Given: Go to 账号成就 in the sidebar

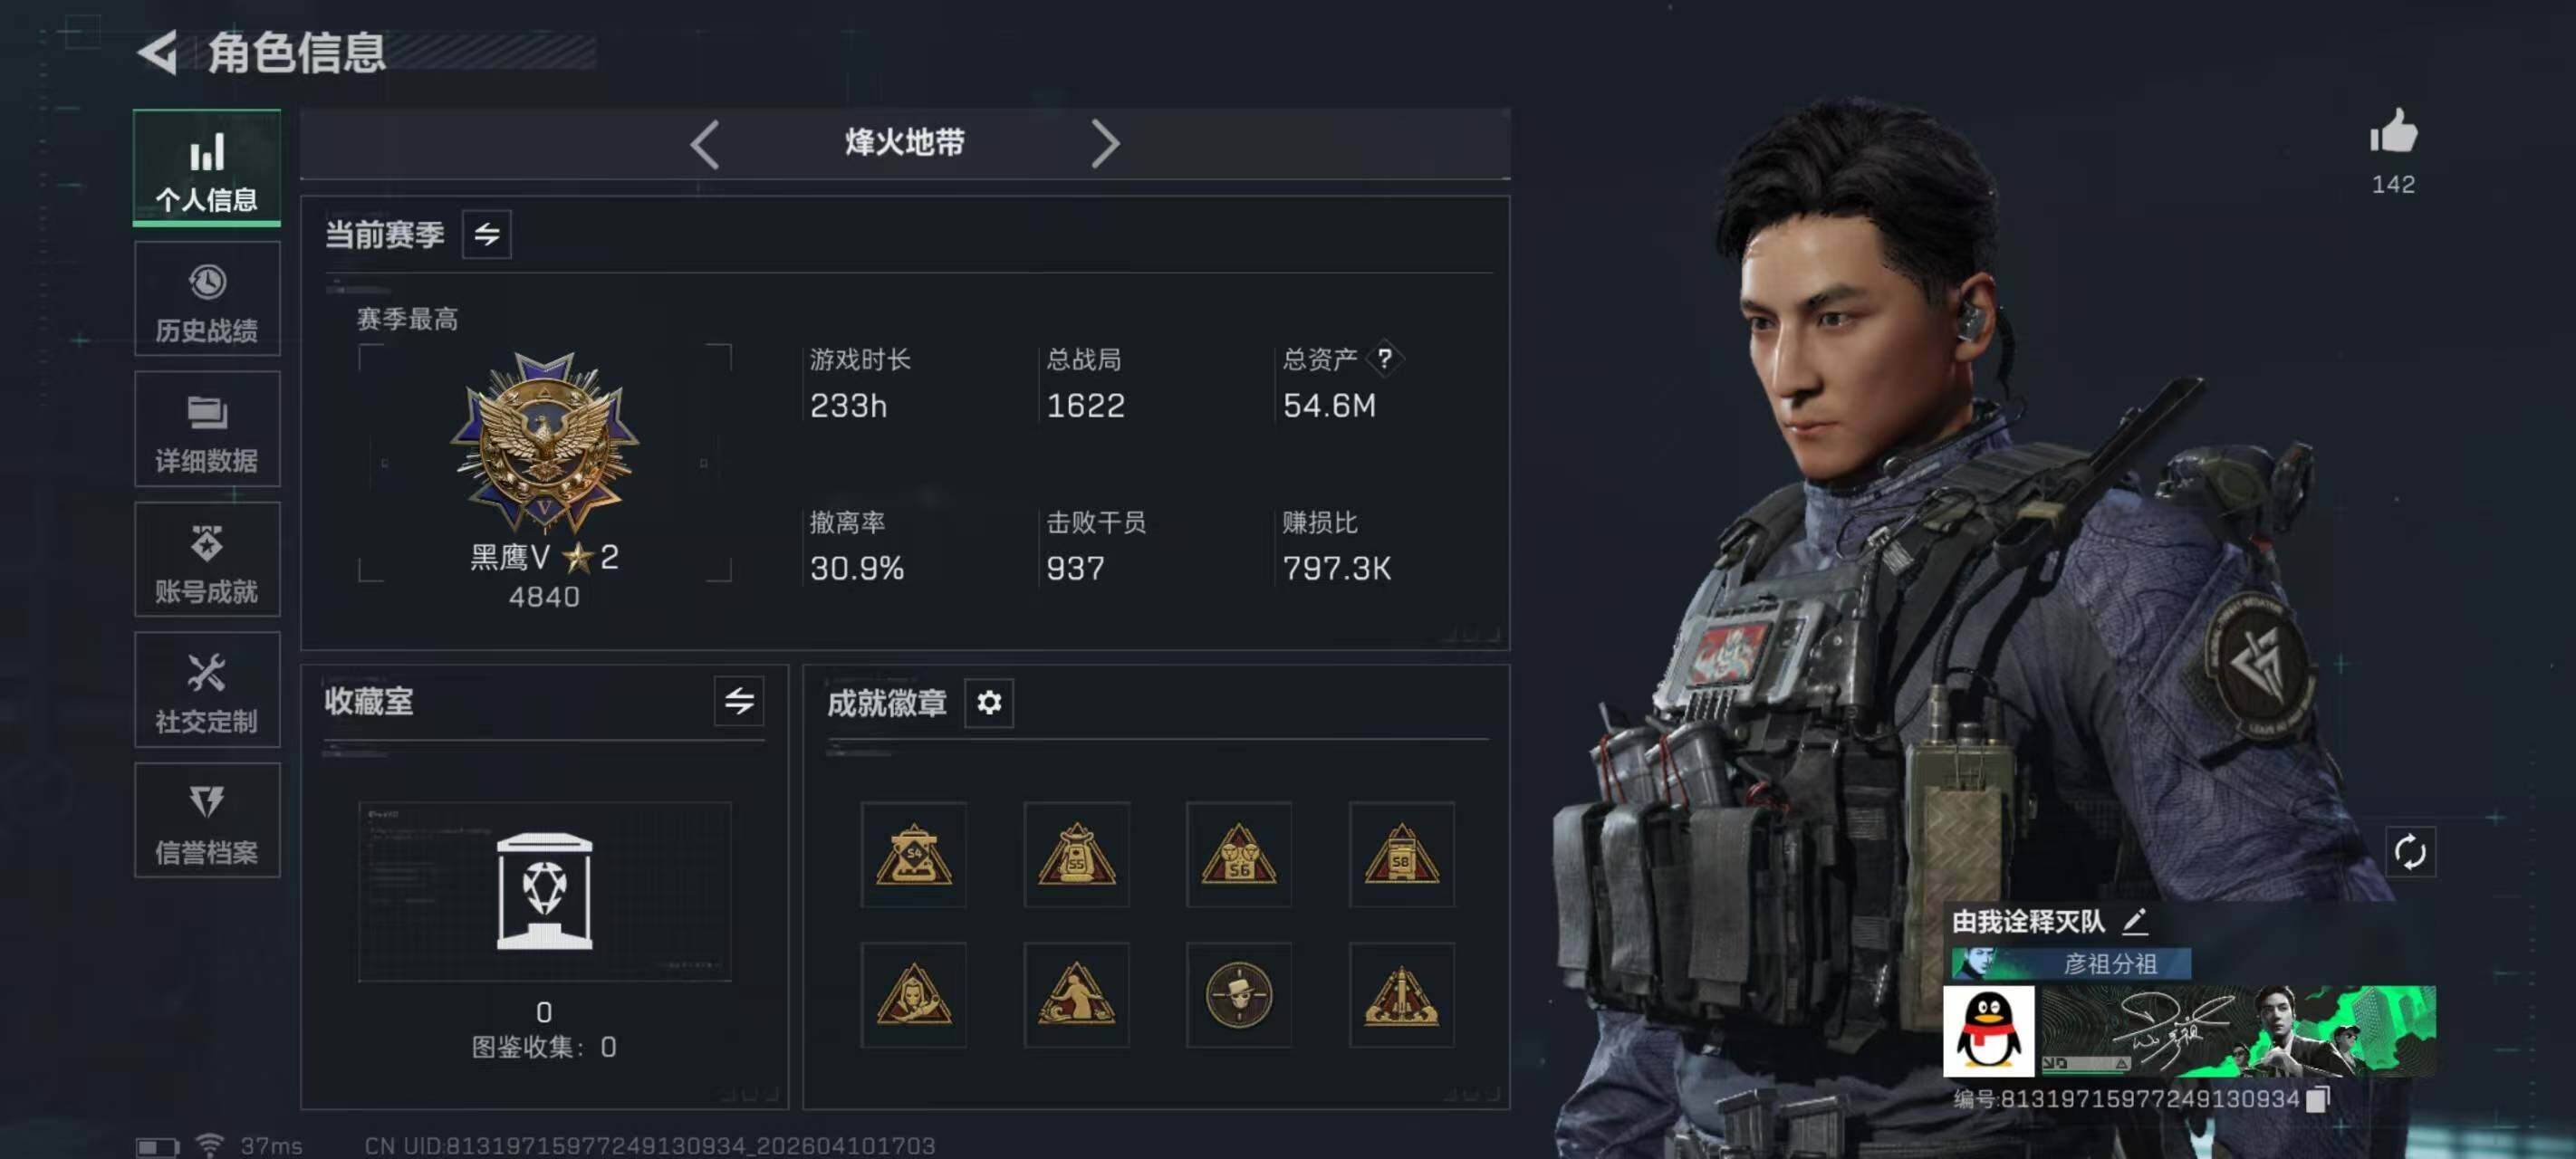Looking at the screenshot, I should 207,560.
